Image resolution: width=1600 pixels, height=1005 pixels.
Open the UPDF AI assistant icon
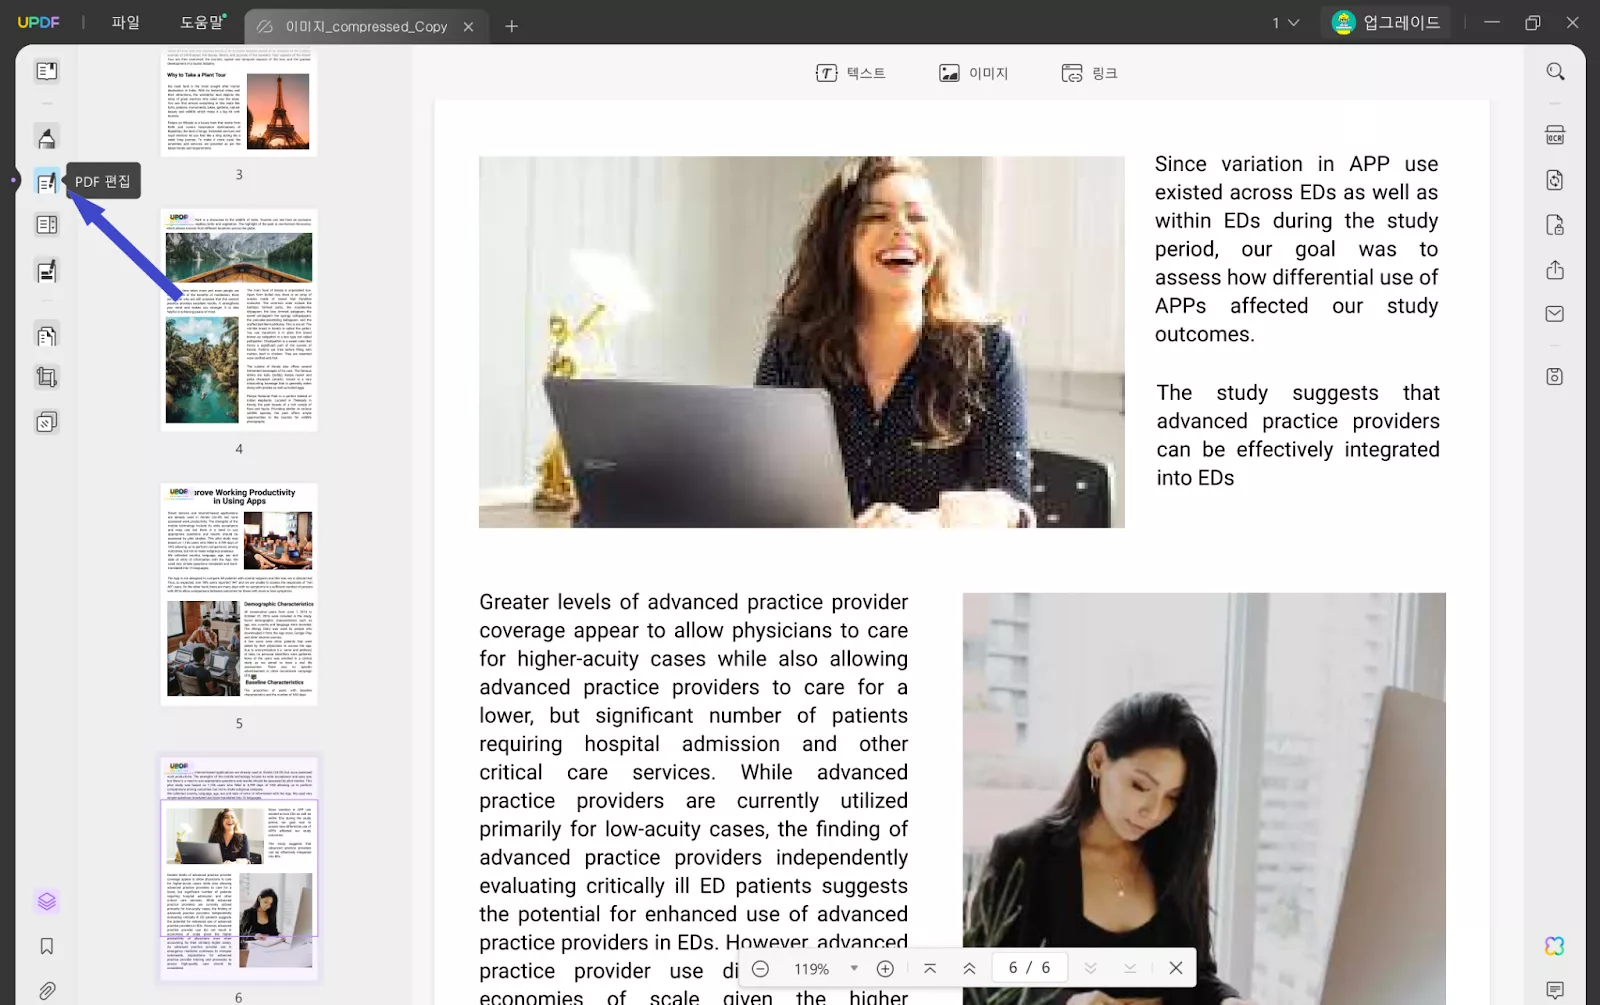click(x=1555, y=946)
